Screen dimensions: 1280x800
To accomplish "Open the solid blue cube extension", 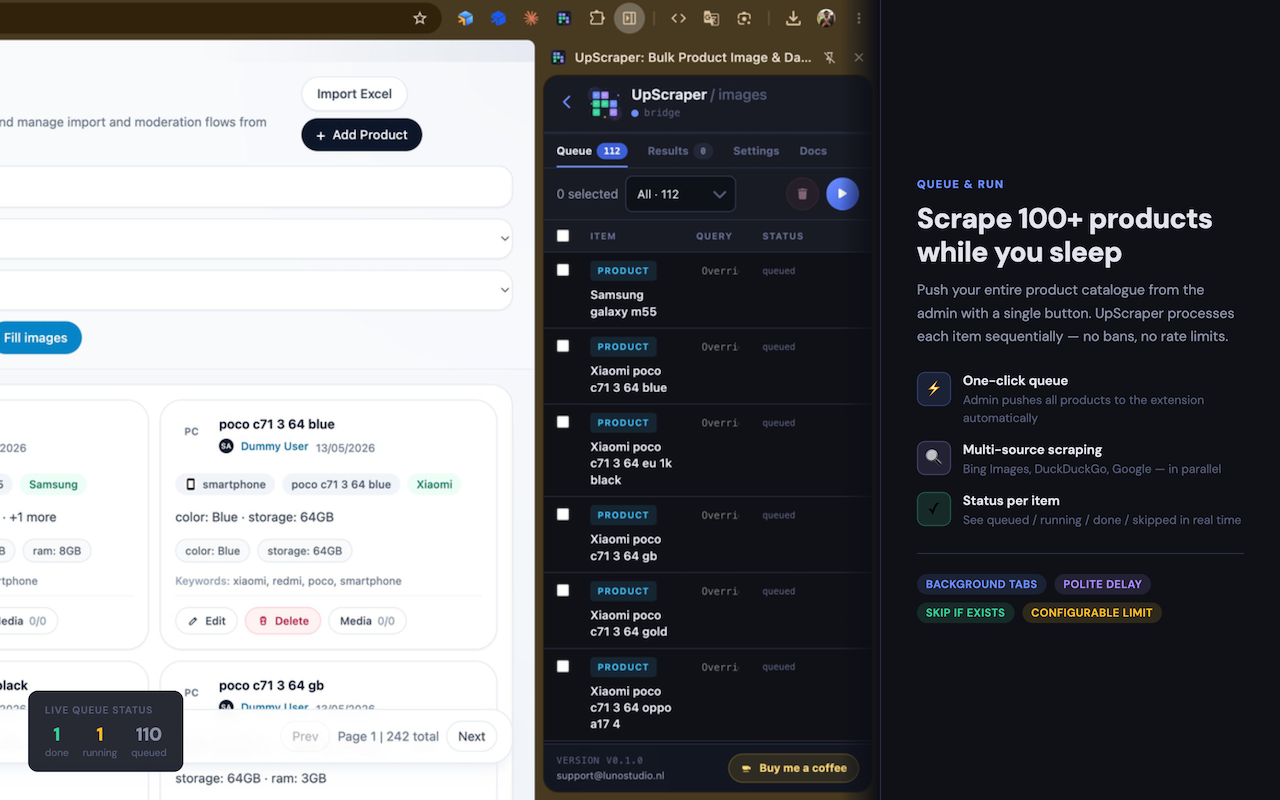I will 498,18.
